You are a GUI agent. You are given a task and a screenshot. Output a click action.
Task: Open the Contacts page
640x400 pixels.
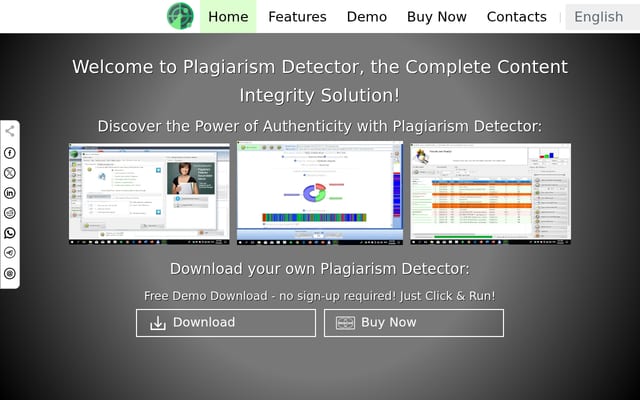(x=516, y=17)
